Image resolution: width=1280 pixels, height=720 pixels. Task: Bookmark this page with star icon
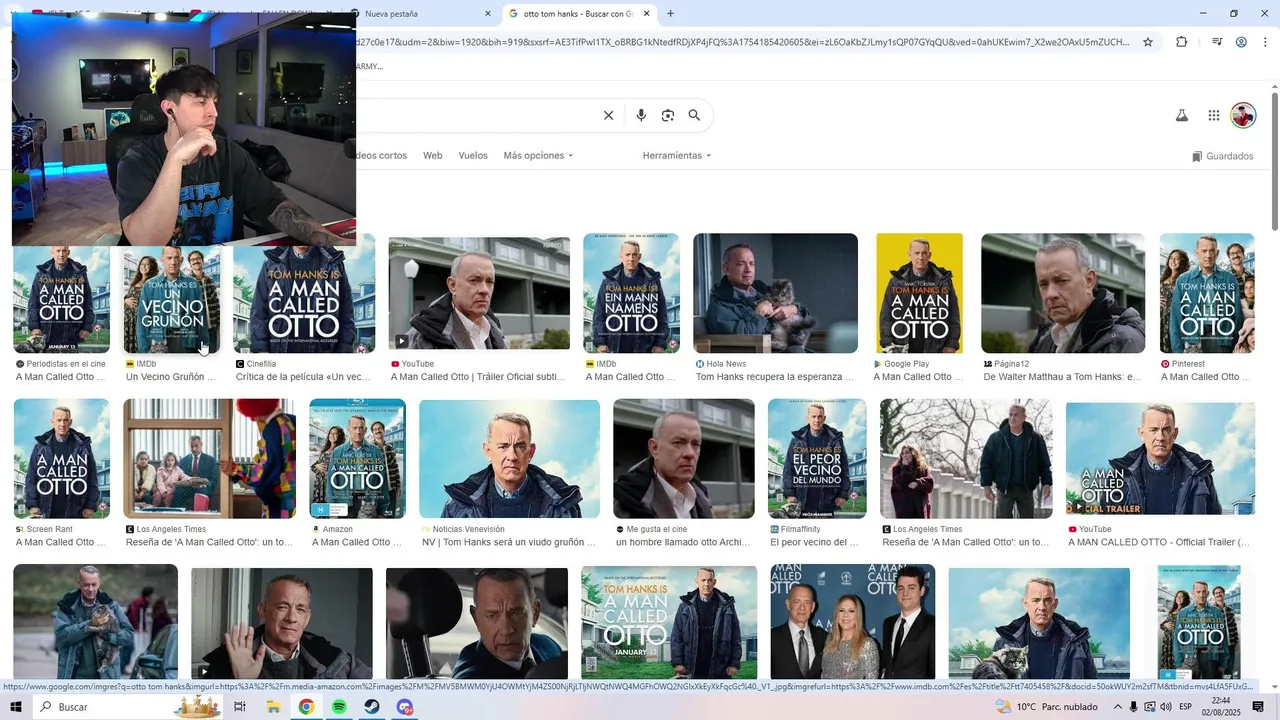1148,42
